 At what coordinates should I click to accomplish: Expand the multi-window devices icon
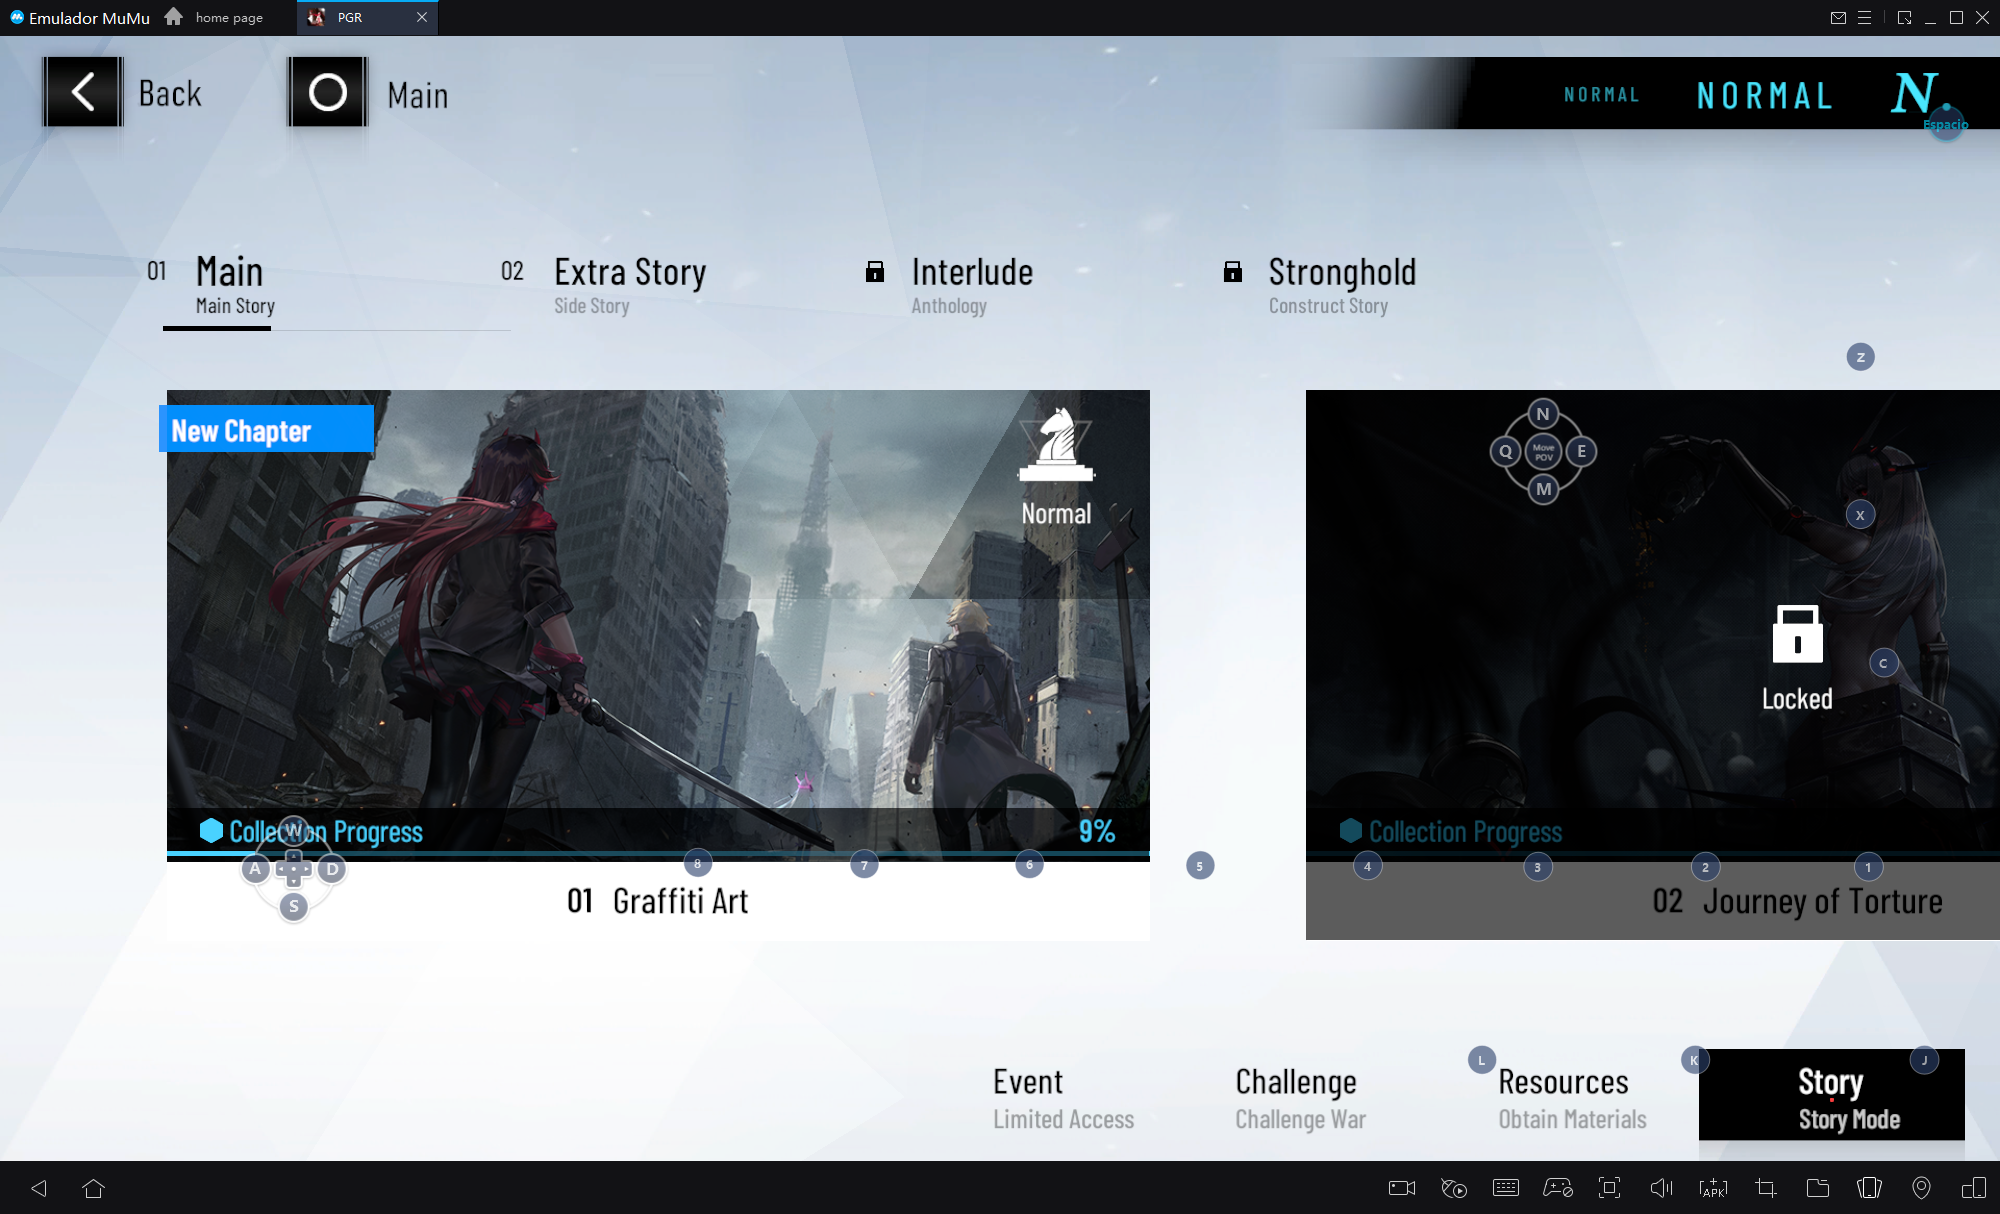pyautogui.click(x=1973, y=1188)
